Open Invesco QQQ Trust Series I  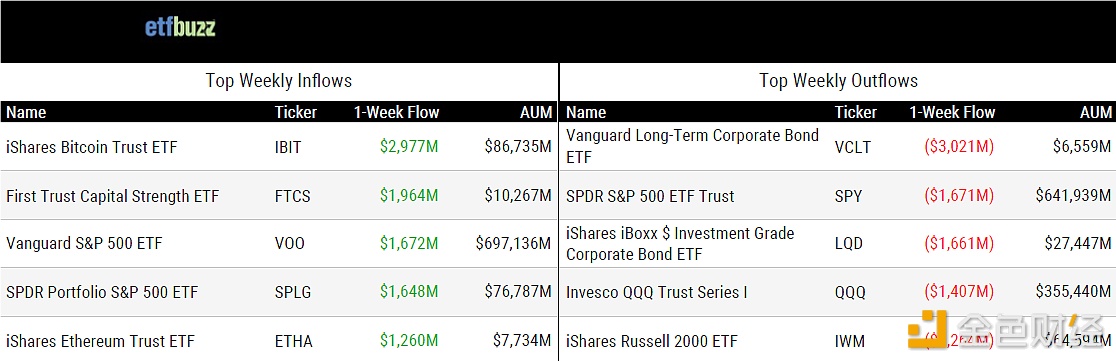coord(656,292)
